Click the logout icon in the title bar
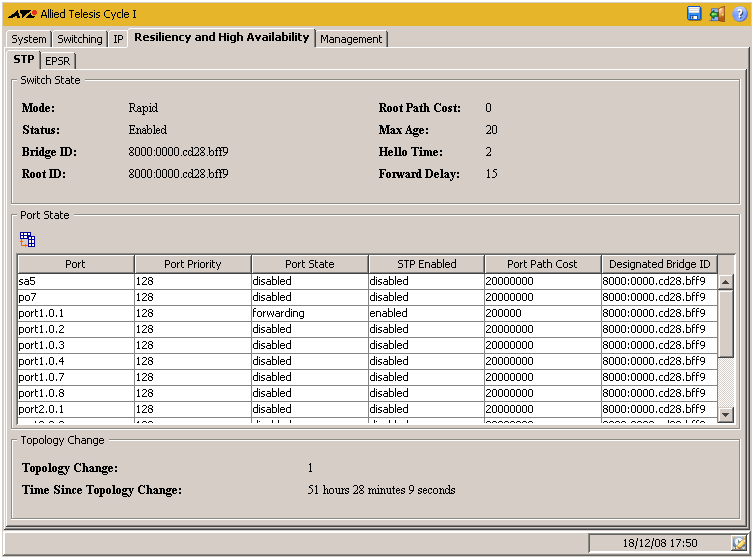 [x=717, y=14]
